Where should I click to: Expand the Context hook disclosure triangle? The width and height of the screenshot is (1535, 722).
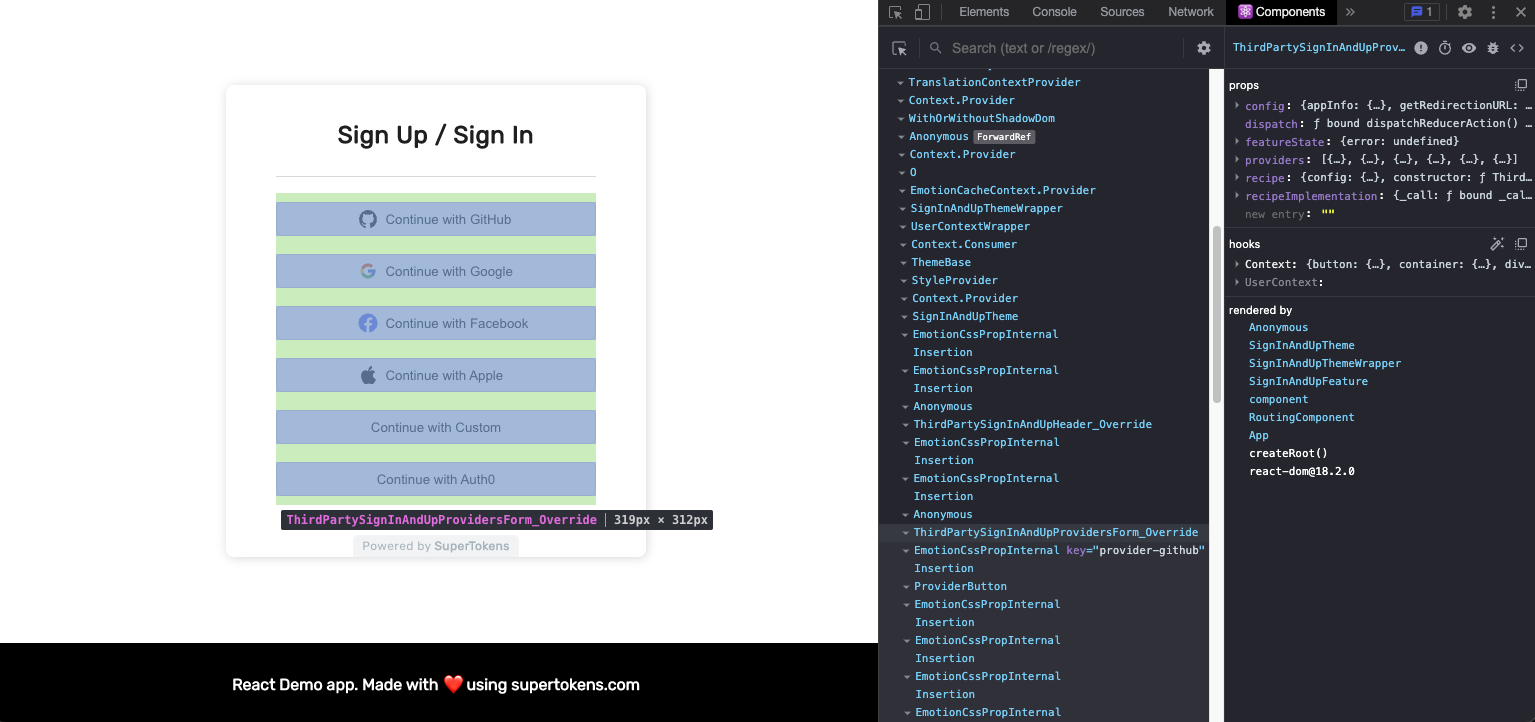pos(1237,263)
